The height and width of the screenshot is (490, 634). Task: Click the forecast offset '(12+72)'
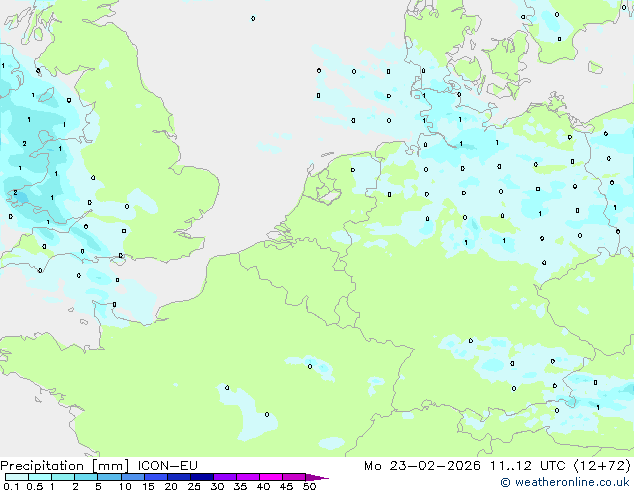tap(602, 466)
